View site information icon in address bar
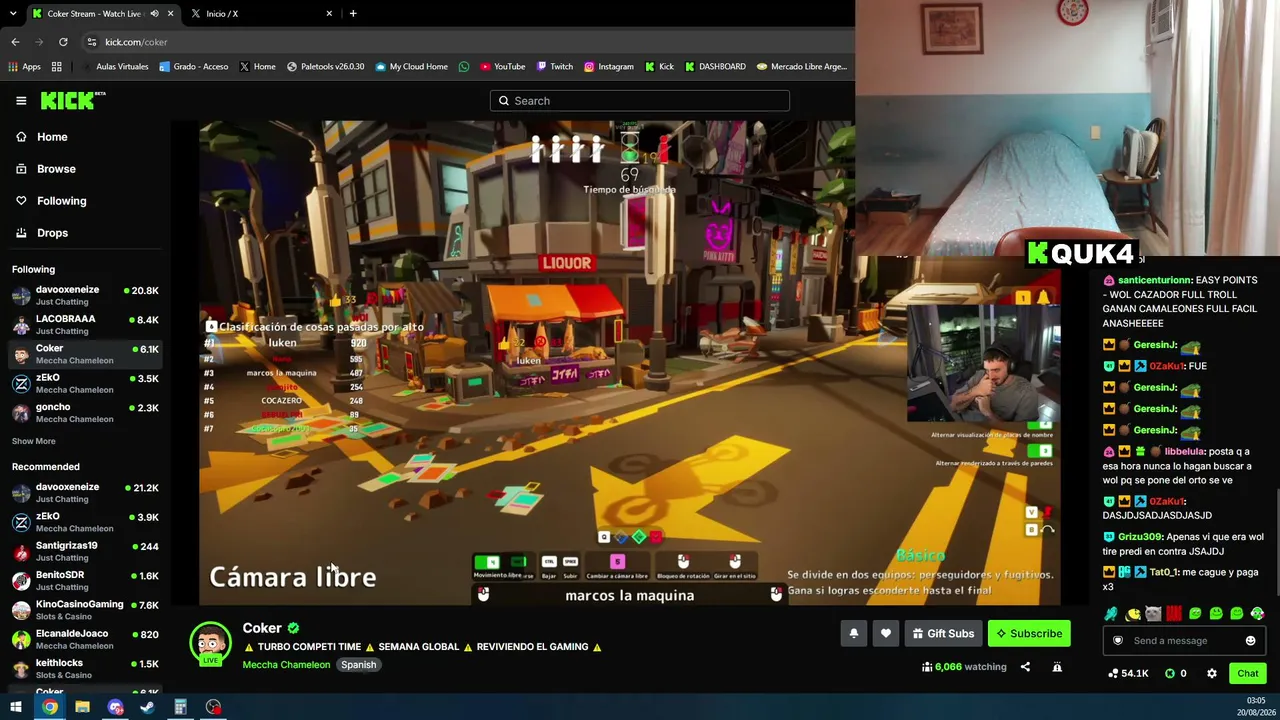The width and height of the screenshot is (1280, 720). pos(92,42)
